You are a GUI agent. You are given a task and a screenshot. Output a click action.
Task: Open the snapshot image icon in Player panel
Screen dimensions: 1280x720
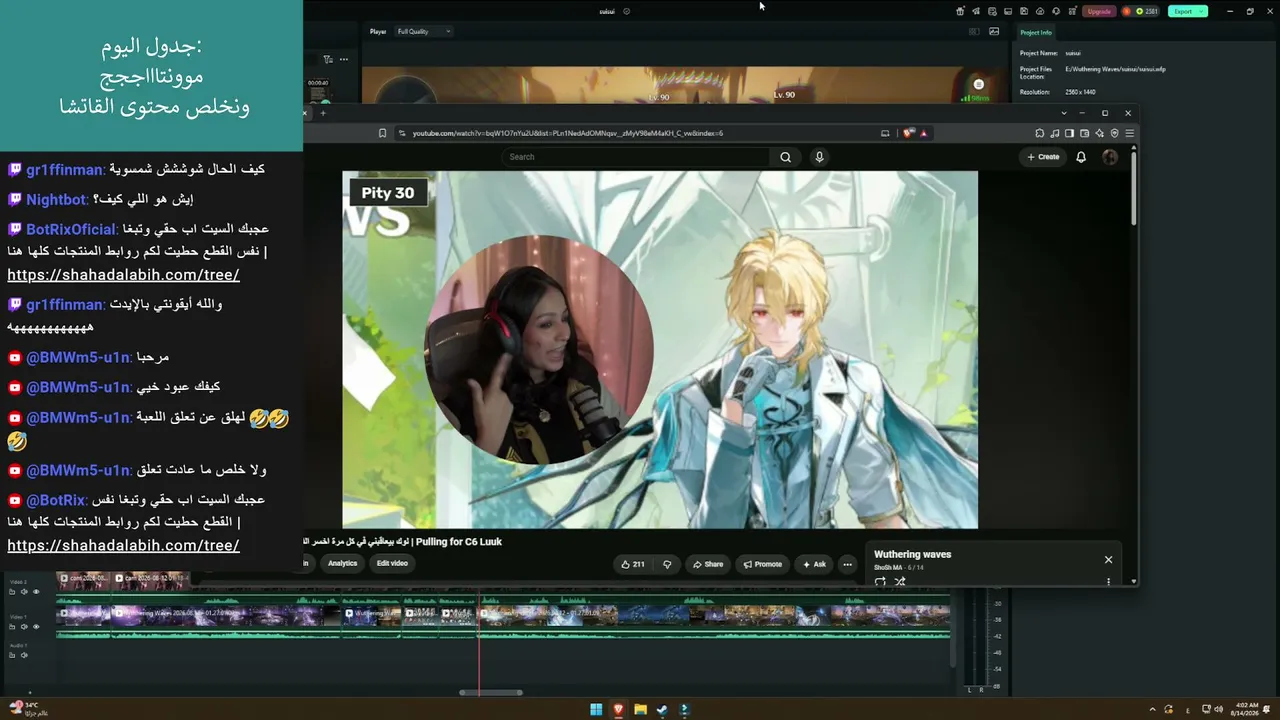[994, 31]
